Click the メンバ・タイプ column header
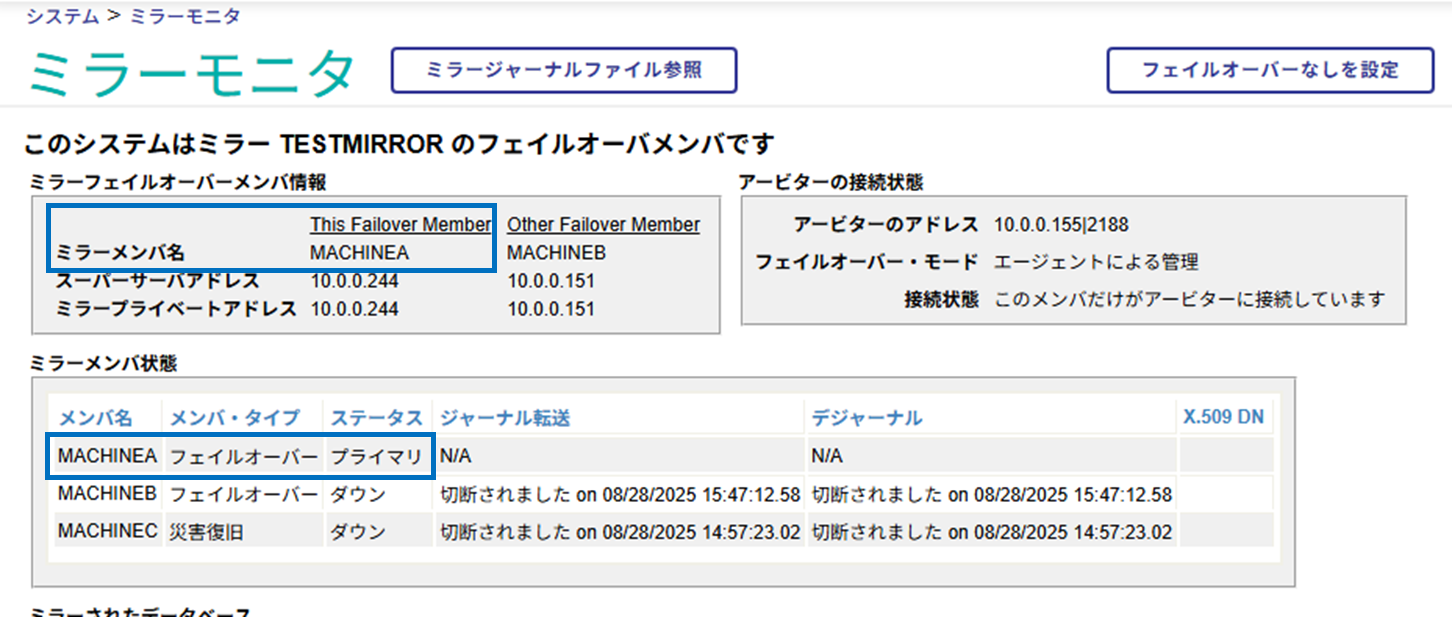 click(234, 418)
